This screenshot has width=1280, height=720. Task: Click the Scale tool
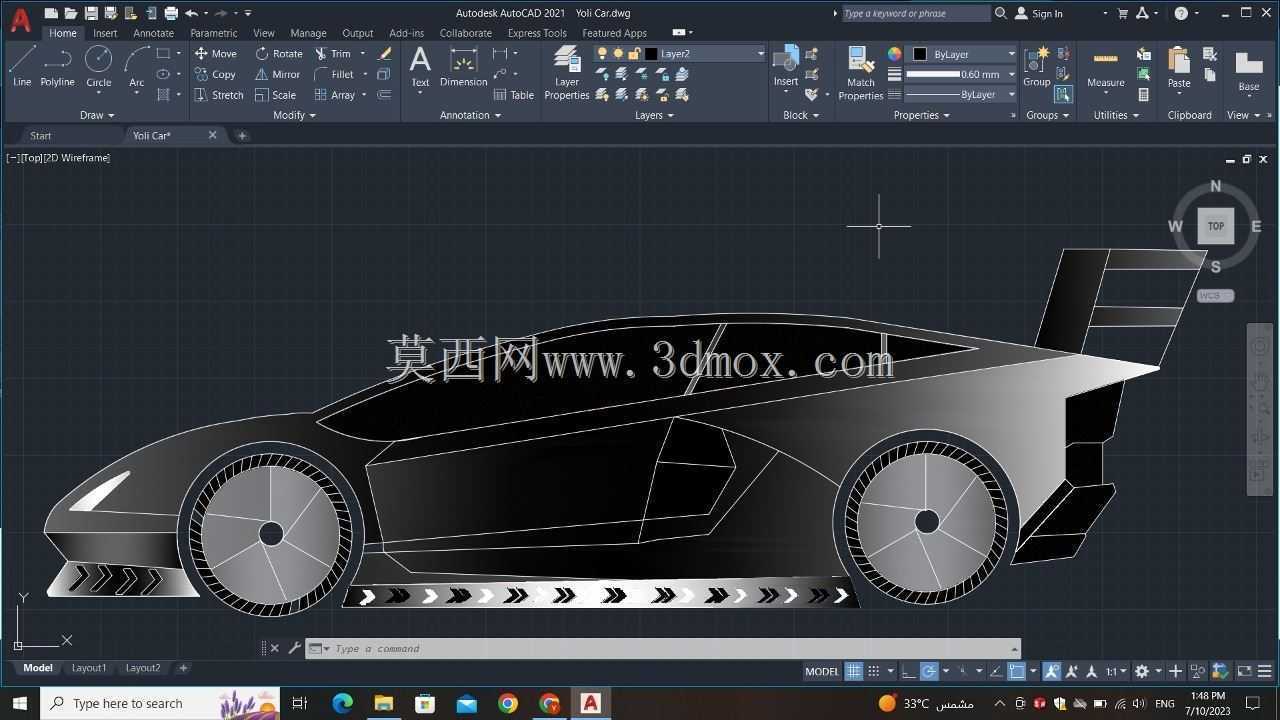(x=275, y=95)
